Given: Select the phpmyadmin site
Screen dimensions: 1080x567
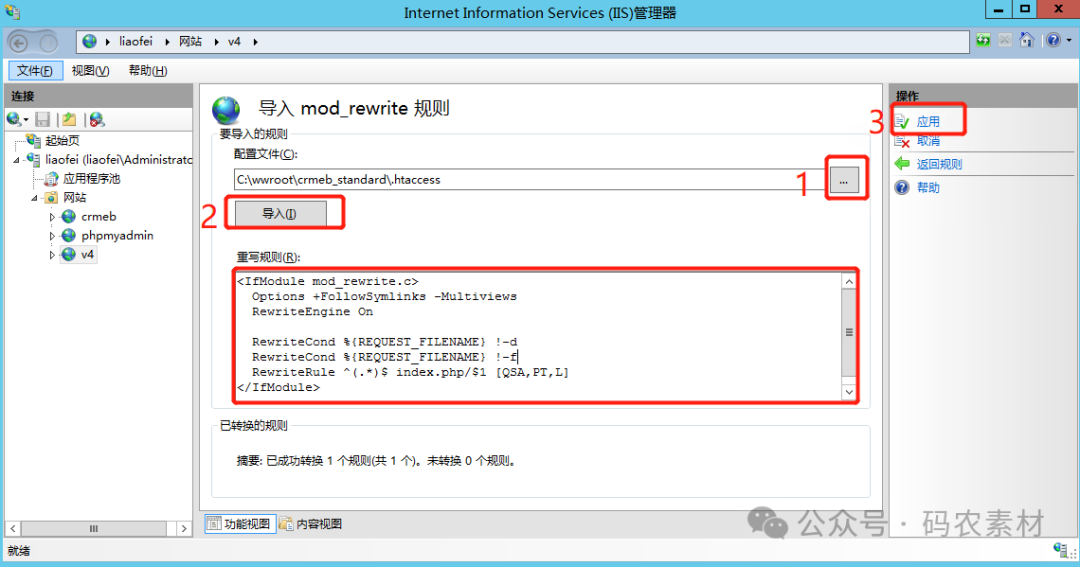Looking at the screenshot, I should pos(117,236).
